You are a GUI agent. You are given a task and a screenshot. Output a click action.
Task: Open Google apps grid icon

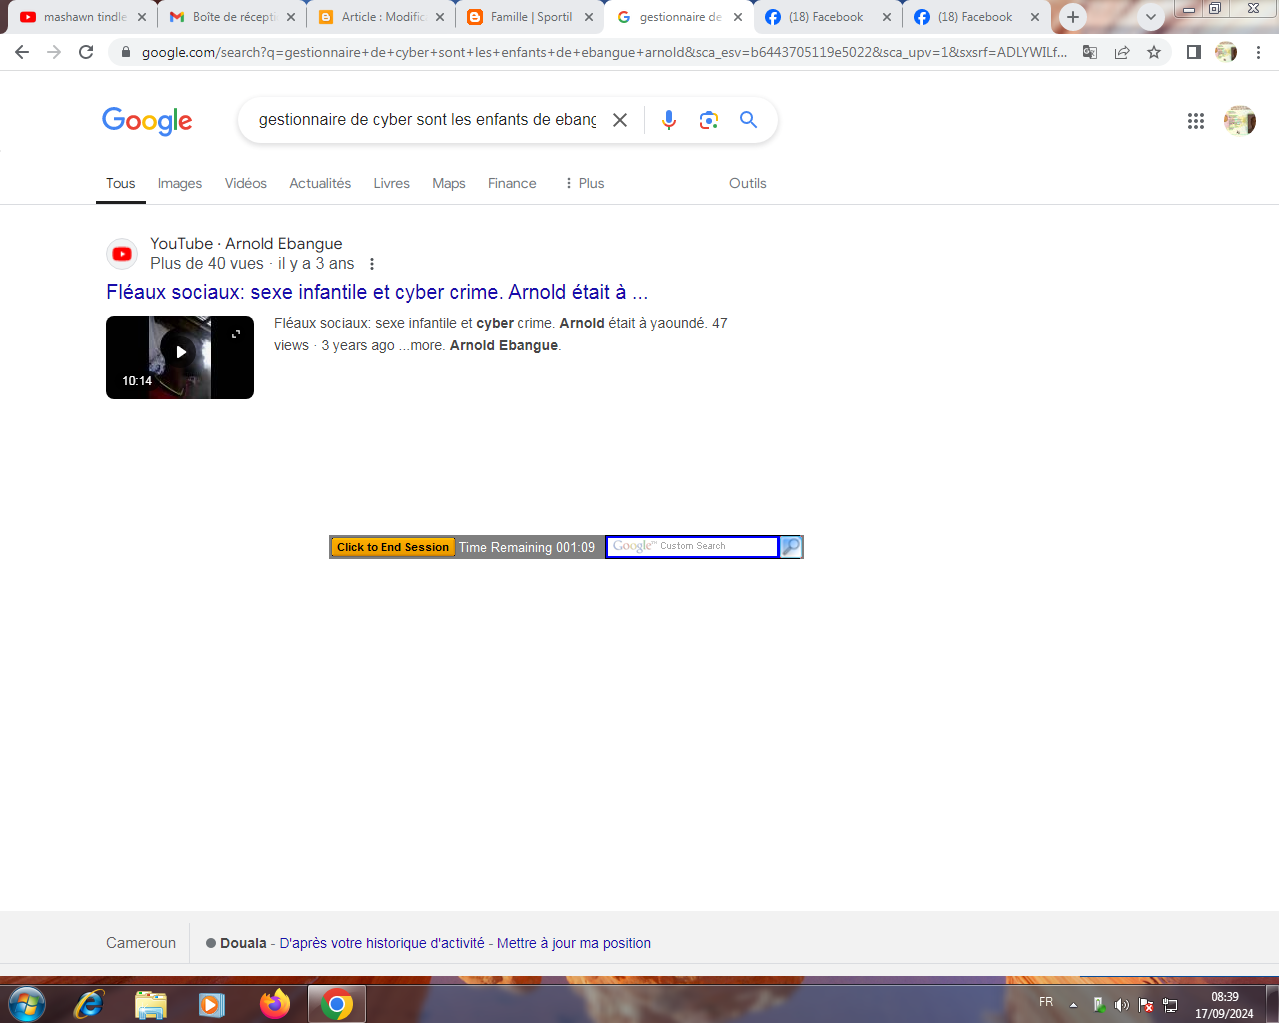click(x=1196, y=121)
